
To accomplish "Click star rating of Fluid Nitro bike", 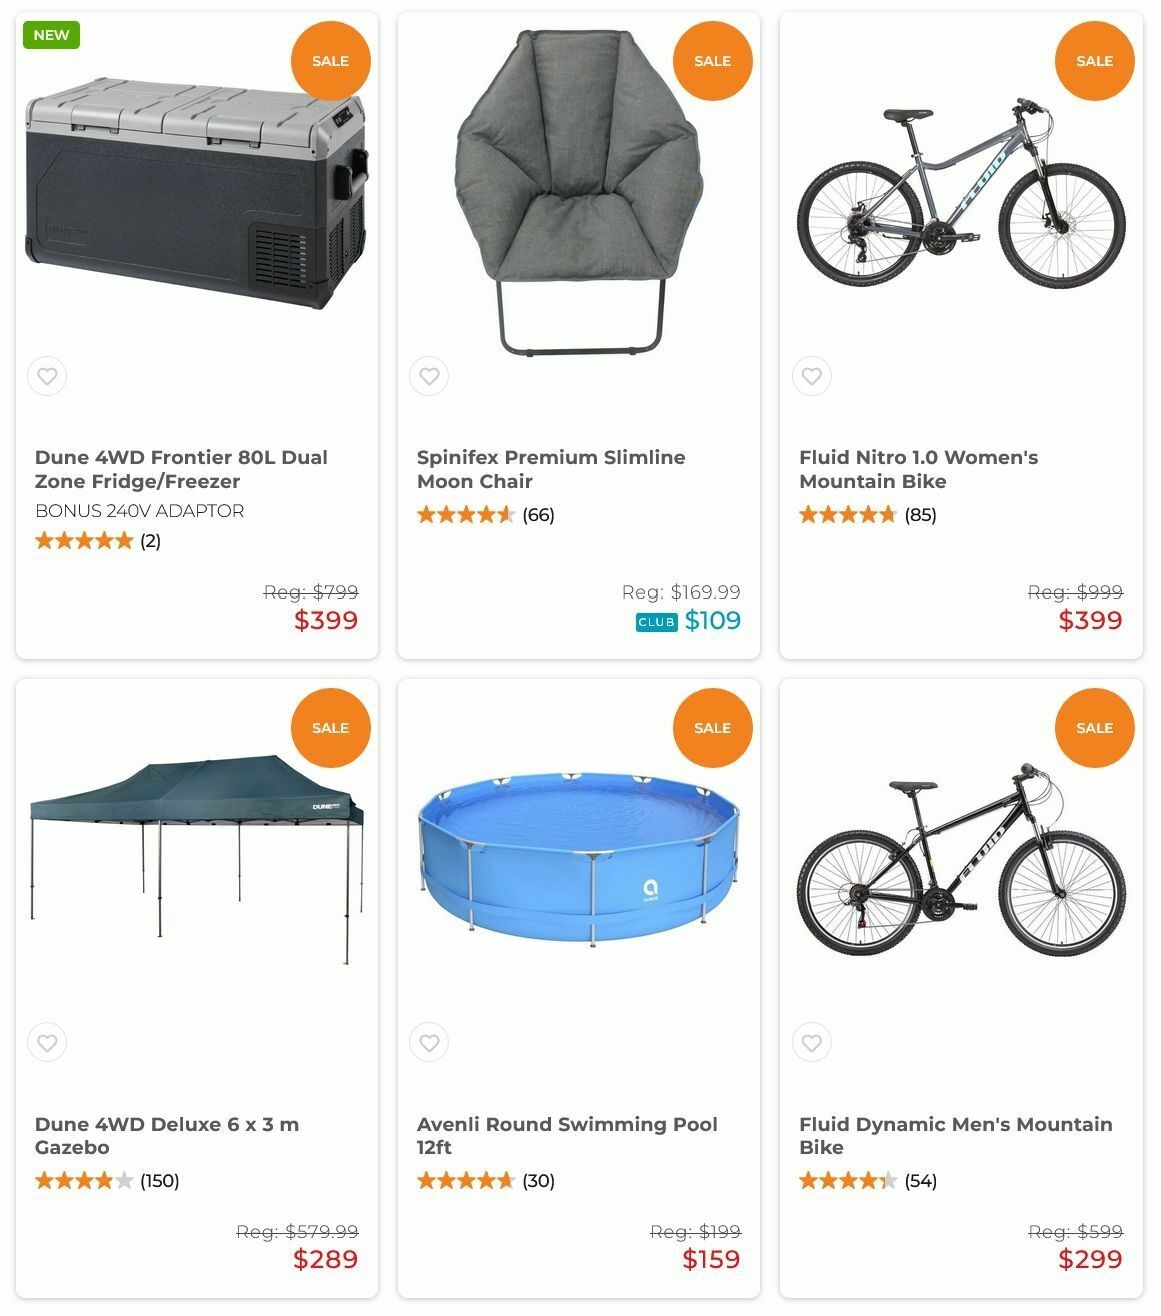I will coord(847,515).
